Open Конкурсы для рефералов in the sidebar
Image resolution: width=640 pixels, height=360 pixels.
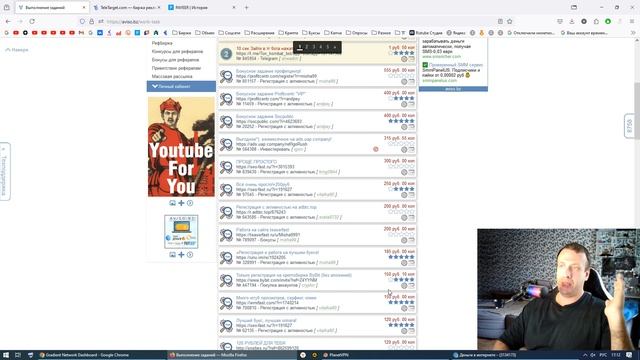(177, 51)
